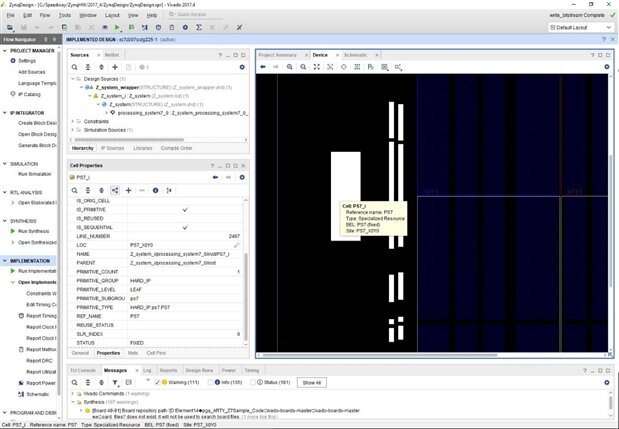Click the help question mark in Device panel
619x429 pixels.
(x=592, y=55)
